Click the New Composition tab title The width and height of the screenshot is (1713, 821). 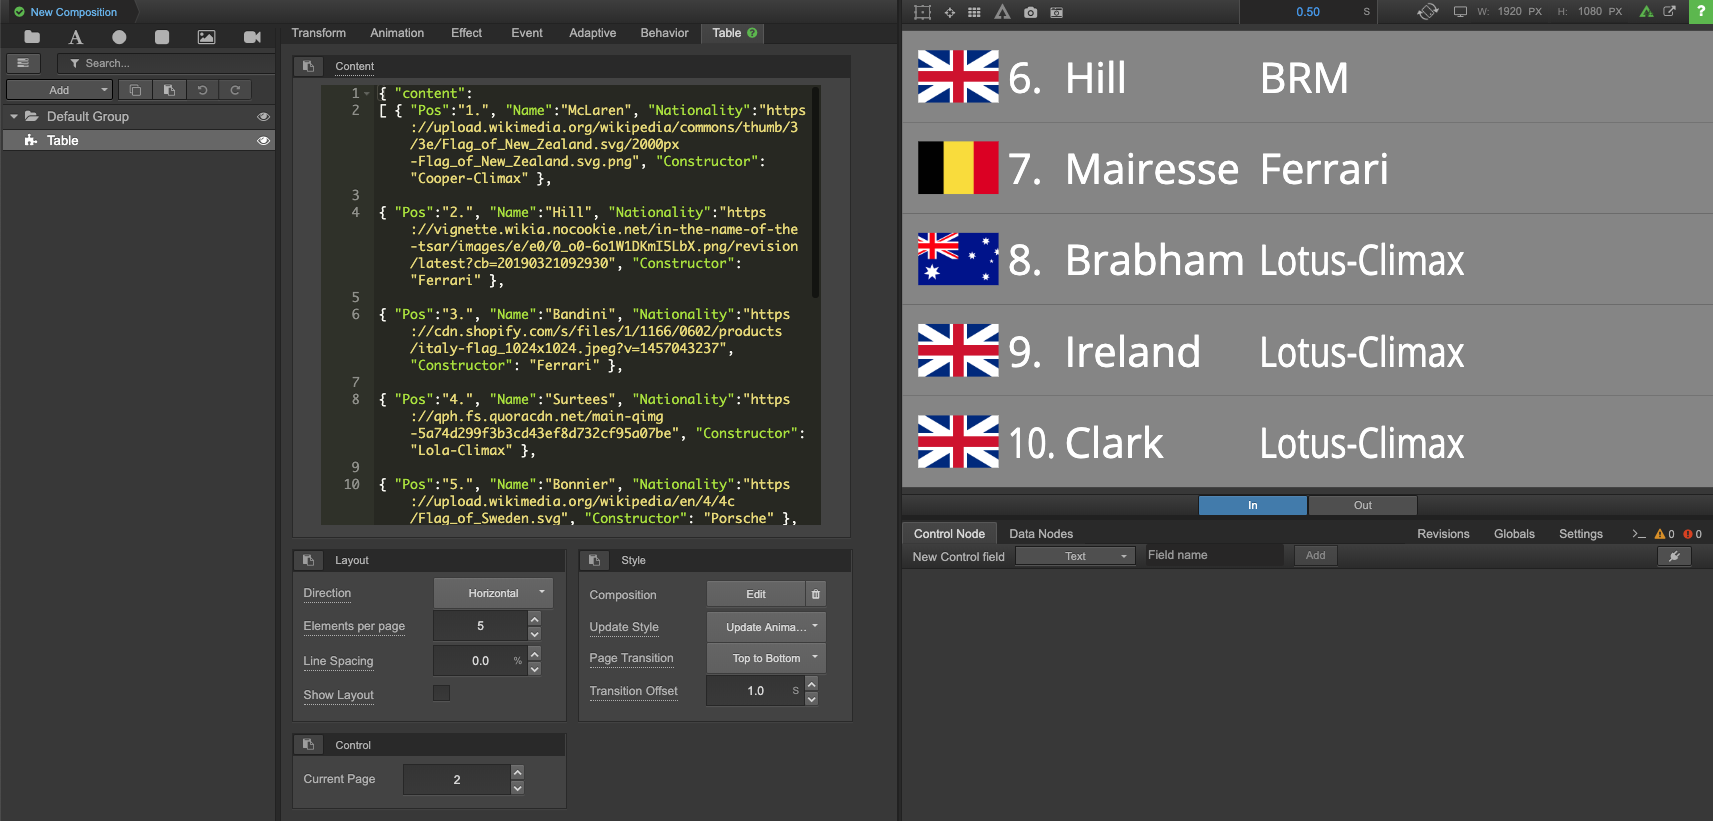coord(73,12)
